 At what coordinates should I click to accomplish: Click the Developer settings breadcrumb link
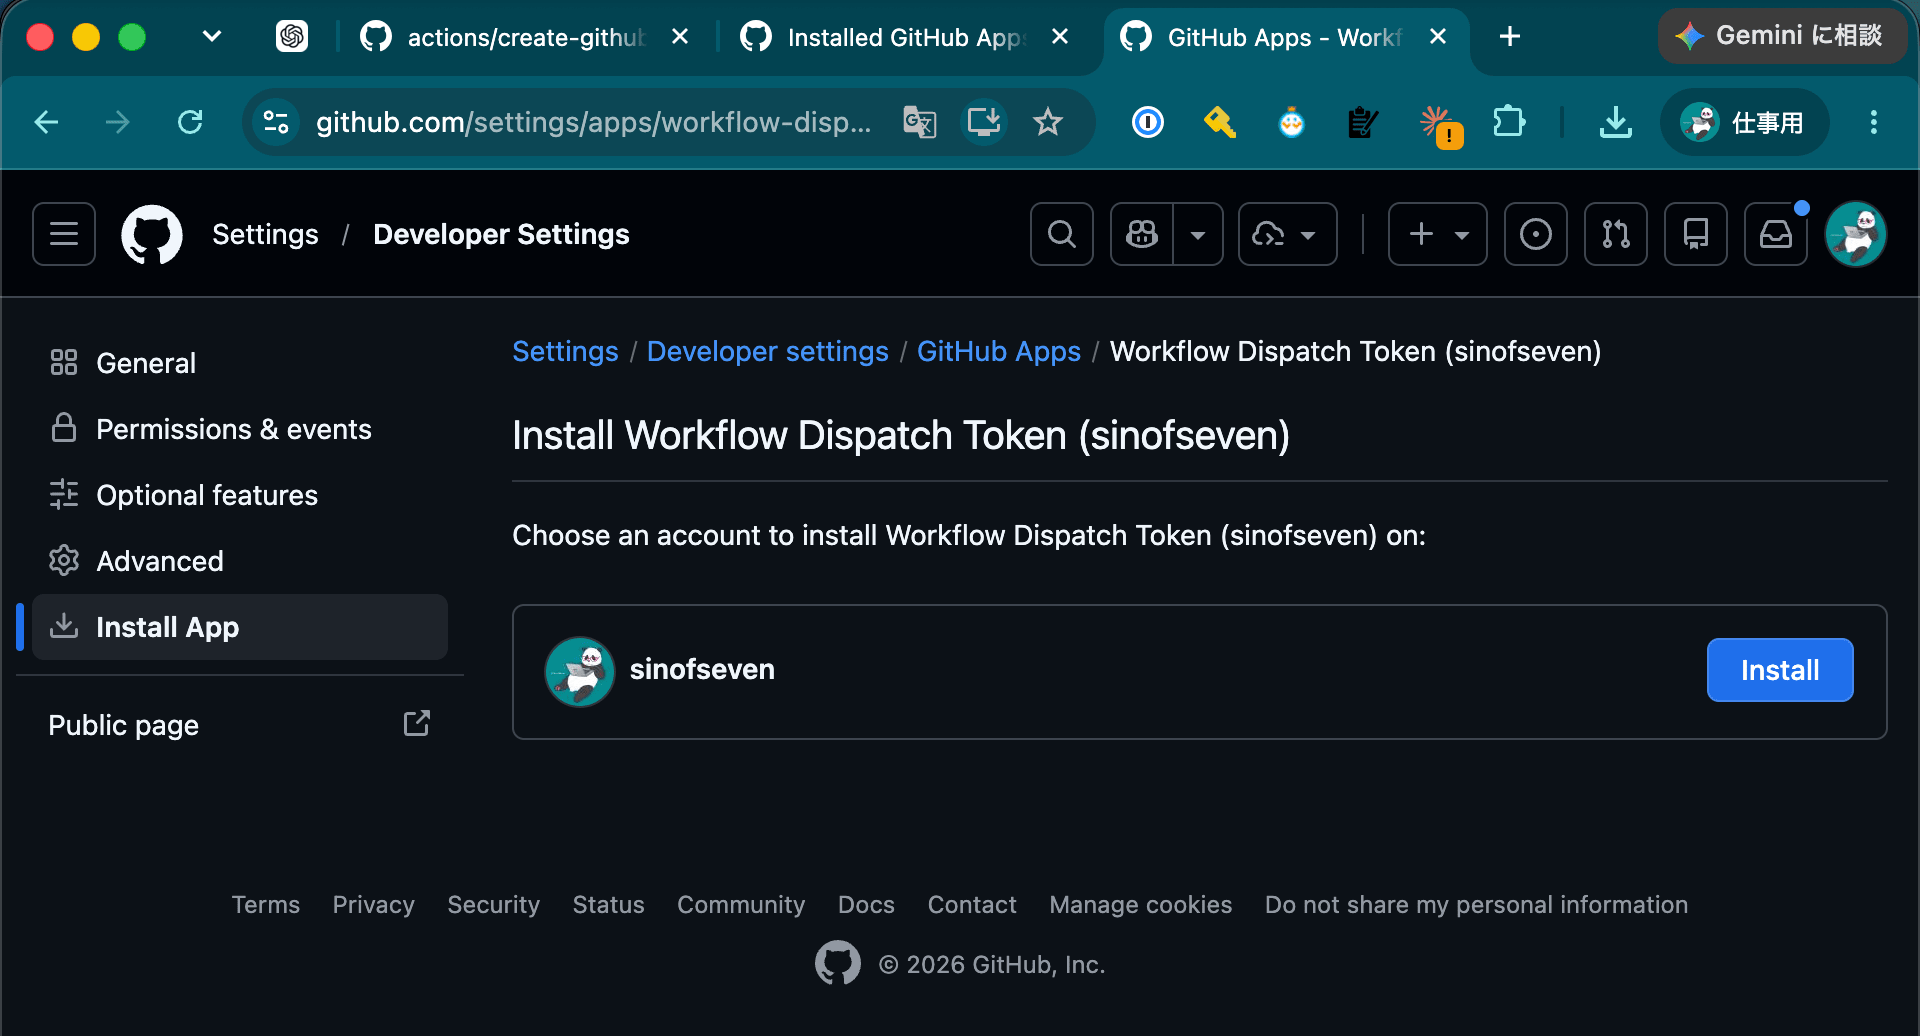(x=767, y=351)
